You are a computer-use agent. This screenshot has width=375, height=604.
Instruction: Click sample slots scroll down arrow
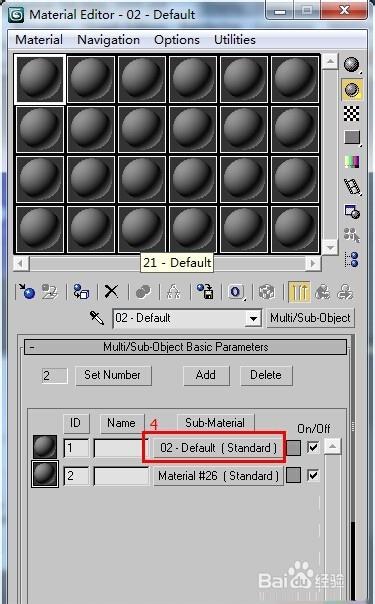(330, 247)
